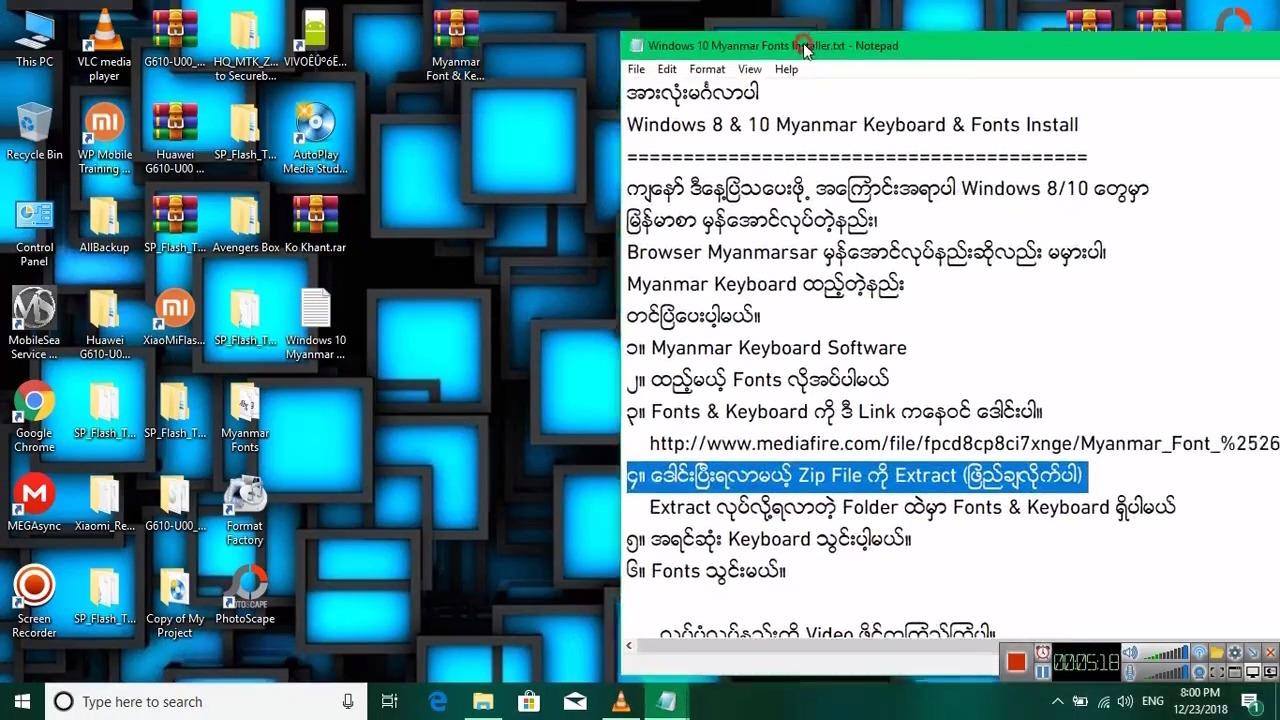
Task: Click the mediafire.com URL text in Notepad
Action: 964,443
